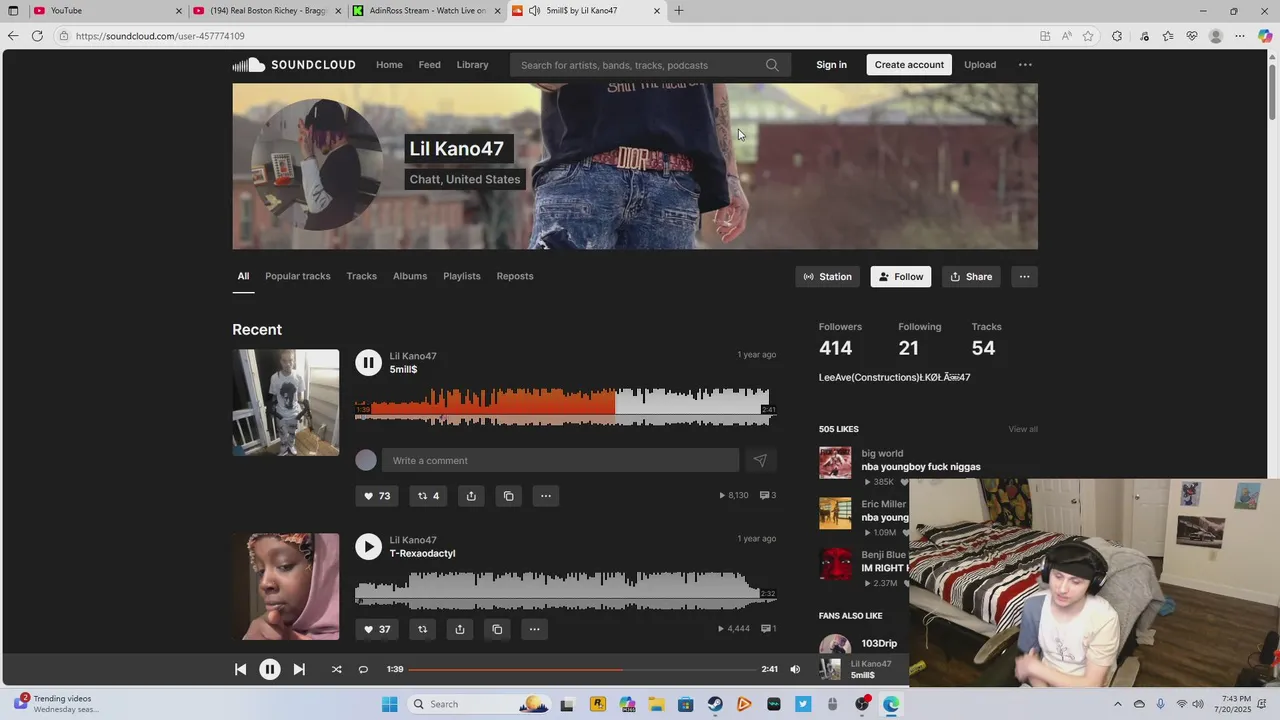
Task: Like the 5mill$ track with 73 likes
Action: pos(377,496)
